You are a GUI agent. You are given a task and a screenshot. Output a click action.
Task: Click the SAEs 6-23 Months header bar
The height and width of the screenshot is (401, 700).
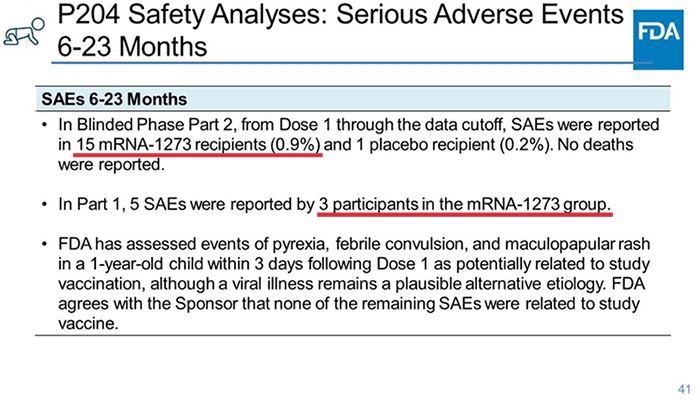coord(353,99)
